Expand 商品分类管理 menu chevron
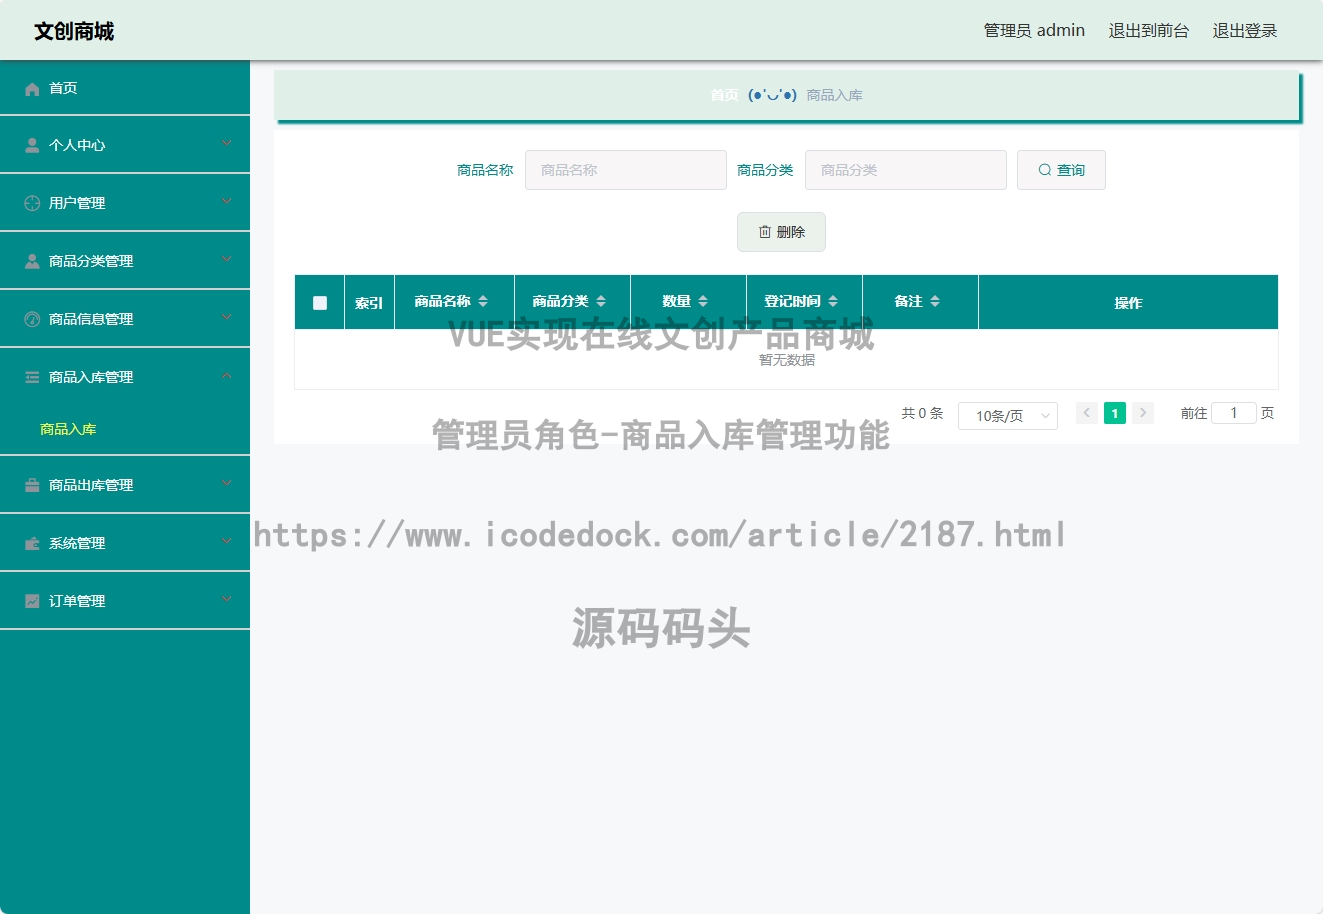Image resolution: width=1323 pixels, height=914 pixels. coord(227,260)
